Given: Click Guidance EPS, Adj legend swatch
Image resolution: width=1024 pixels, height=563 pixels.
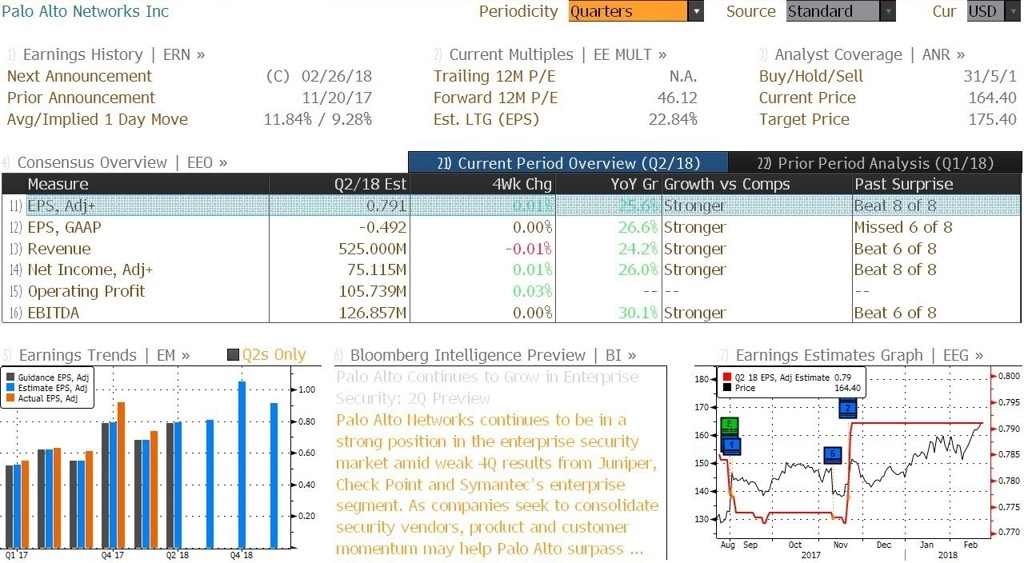Looking at the screenshot, I should (10, 378).
